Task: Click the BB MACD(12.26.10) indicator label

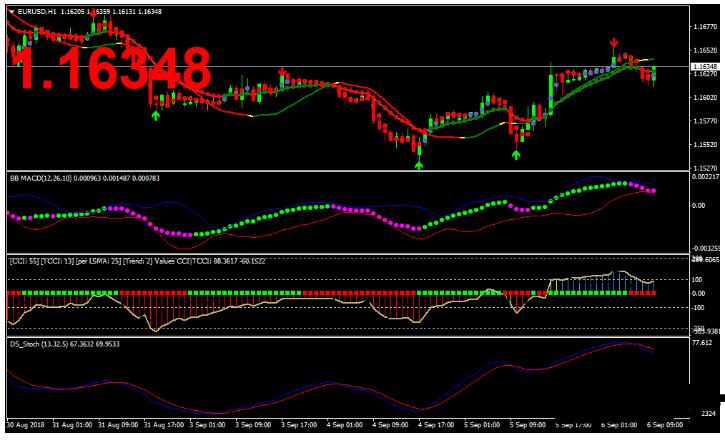Action: [x=41, y=178]
